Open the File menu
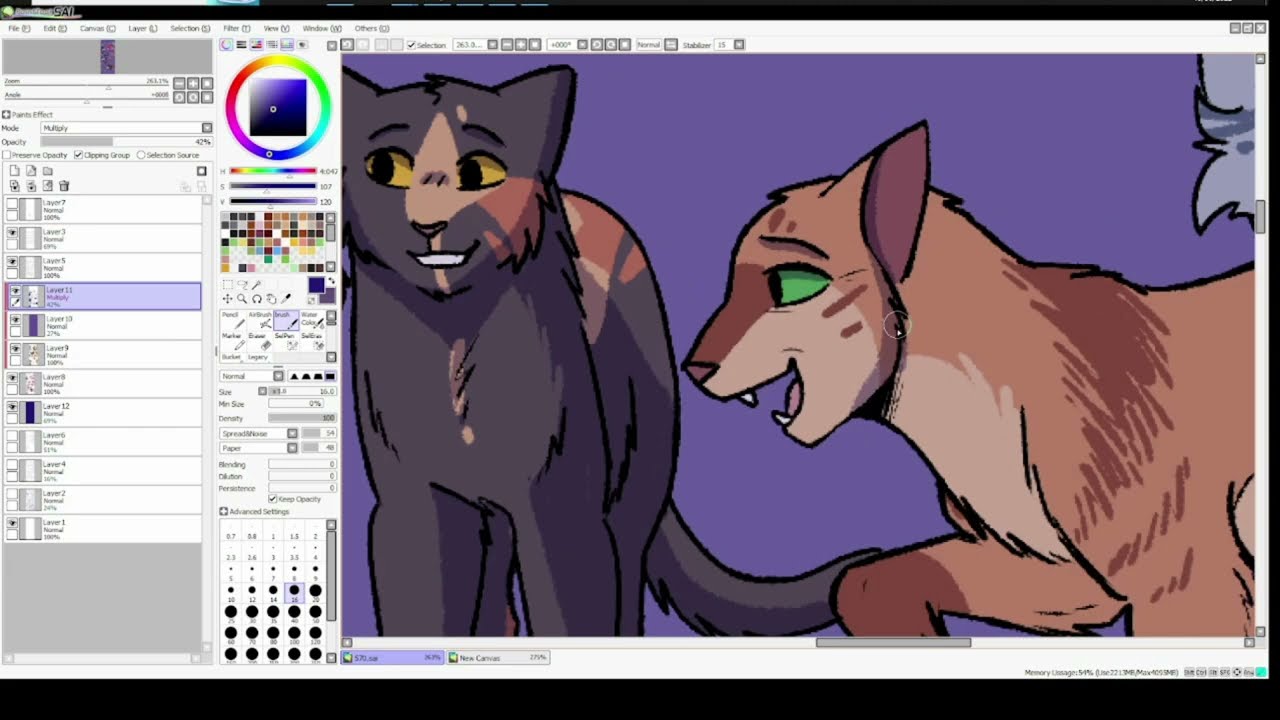This screenshot has width=1280, height=720. (x=19, y=28)
